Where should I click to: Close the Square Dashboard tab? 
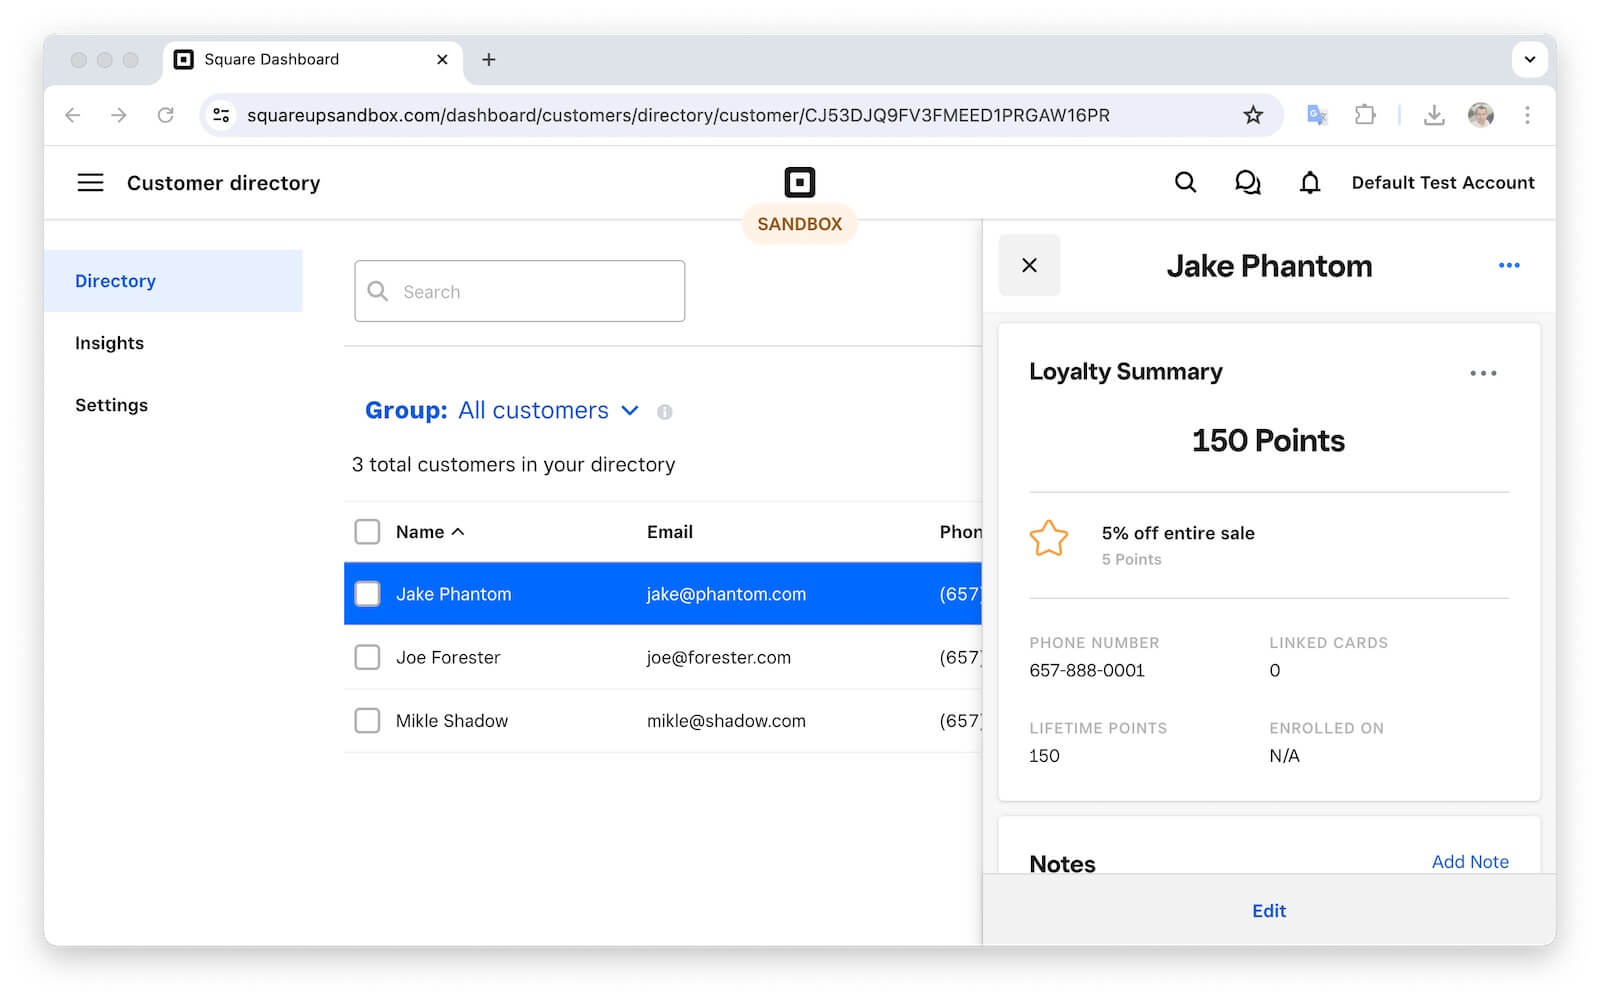(442, 60)
